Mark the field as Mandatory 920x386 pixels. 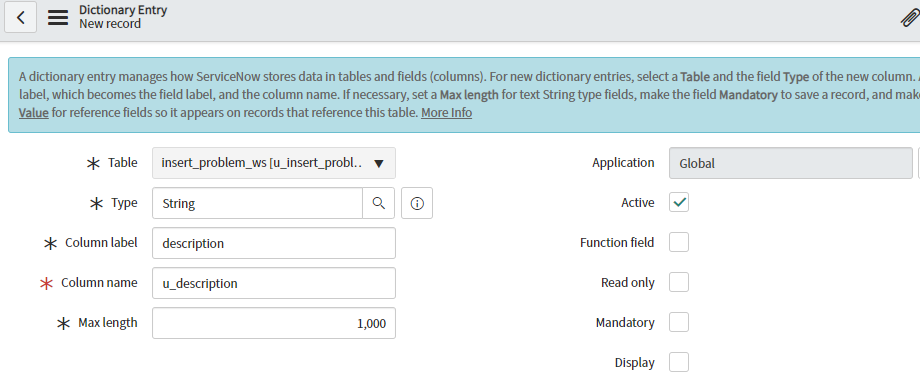(679, 322)
